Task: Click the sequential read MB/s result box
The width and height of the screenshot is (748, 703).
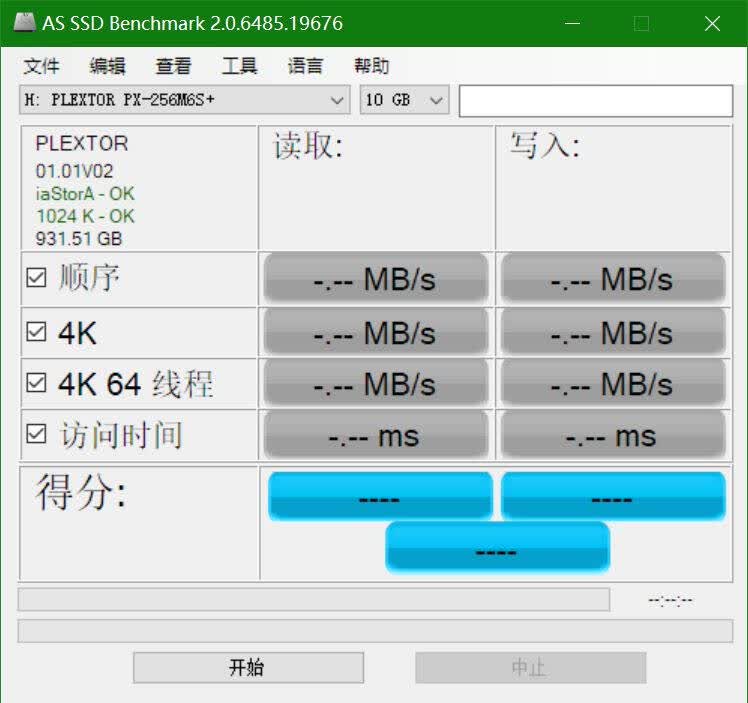Action: click(376, 278)
